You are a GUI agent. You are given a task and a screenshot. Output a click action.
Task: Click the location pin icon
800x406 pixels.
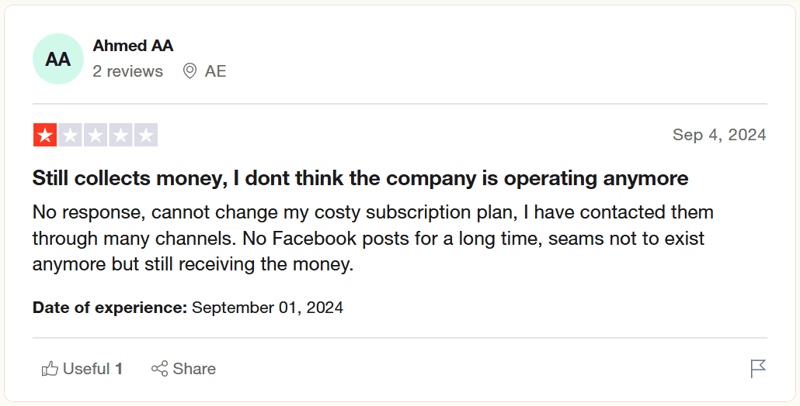point(189,71)
